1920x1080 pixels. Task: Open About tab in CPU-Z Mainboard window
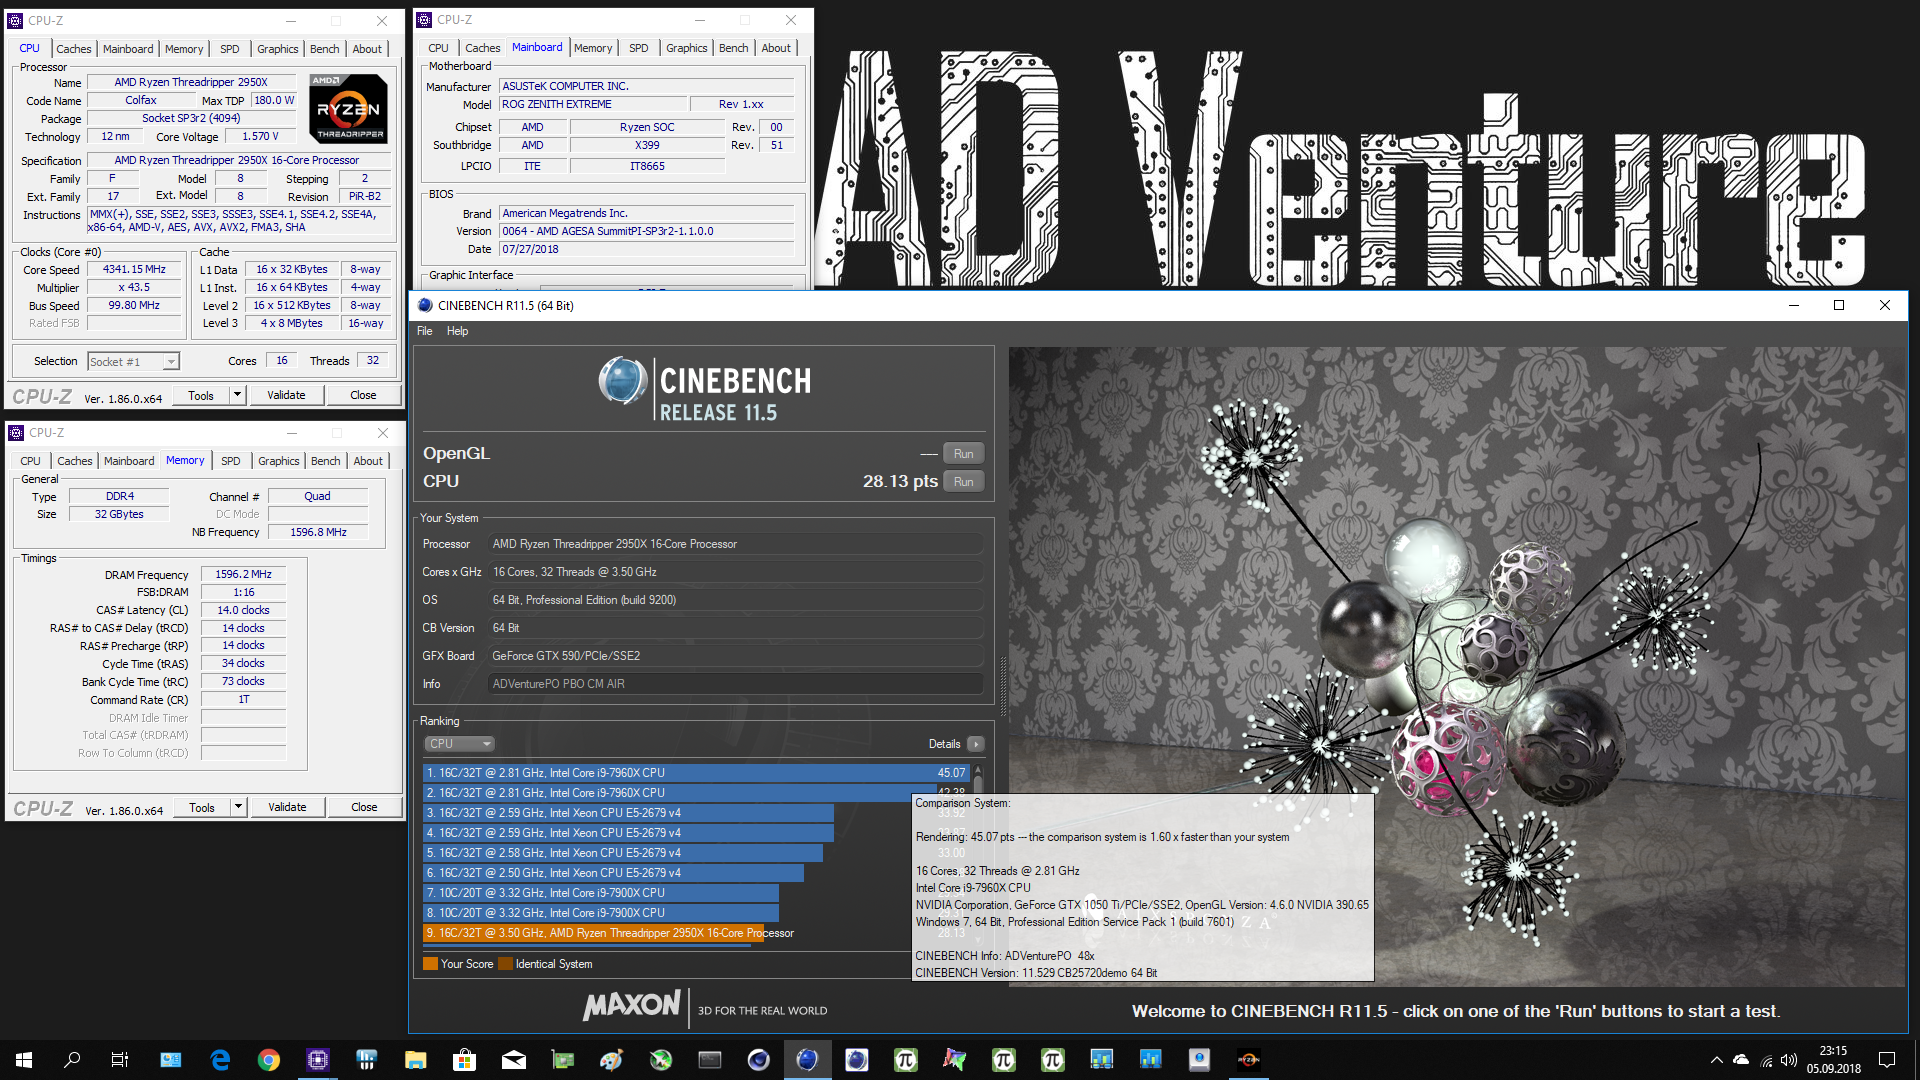click(776, 48)
